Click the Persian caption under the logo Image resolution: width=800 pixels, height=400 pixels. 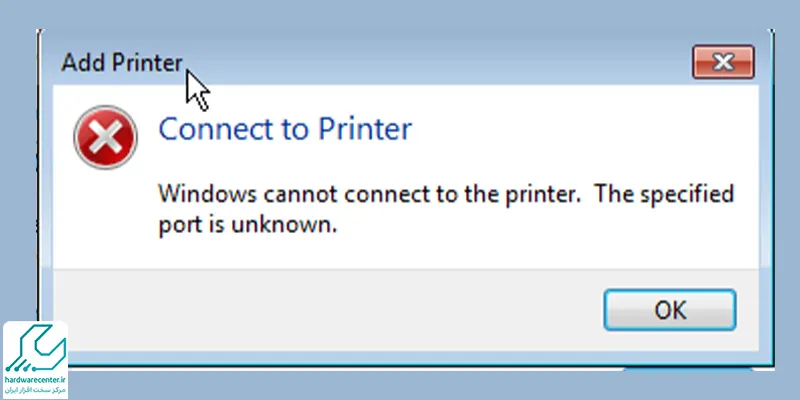(x=35, y=390)
